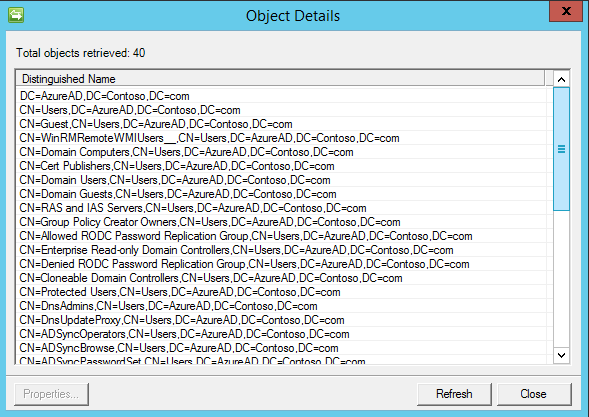
Task: Select the Allowed RODC Password Replication Group row
Action: coord(282,236)
